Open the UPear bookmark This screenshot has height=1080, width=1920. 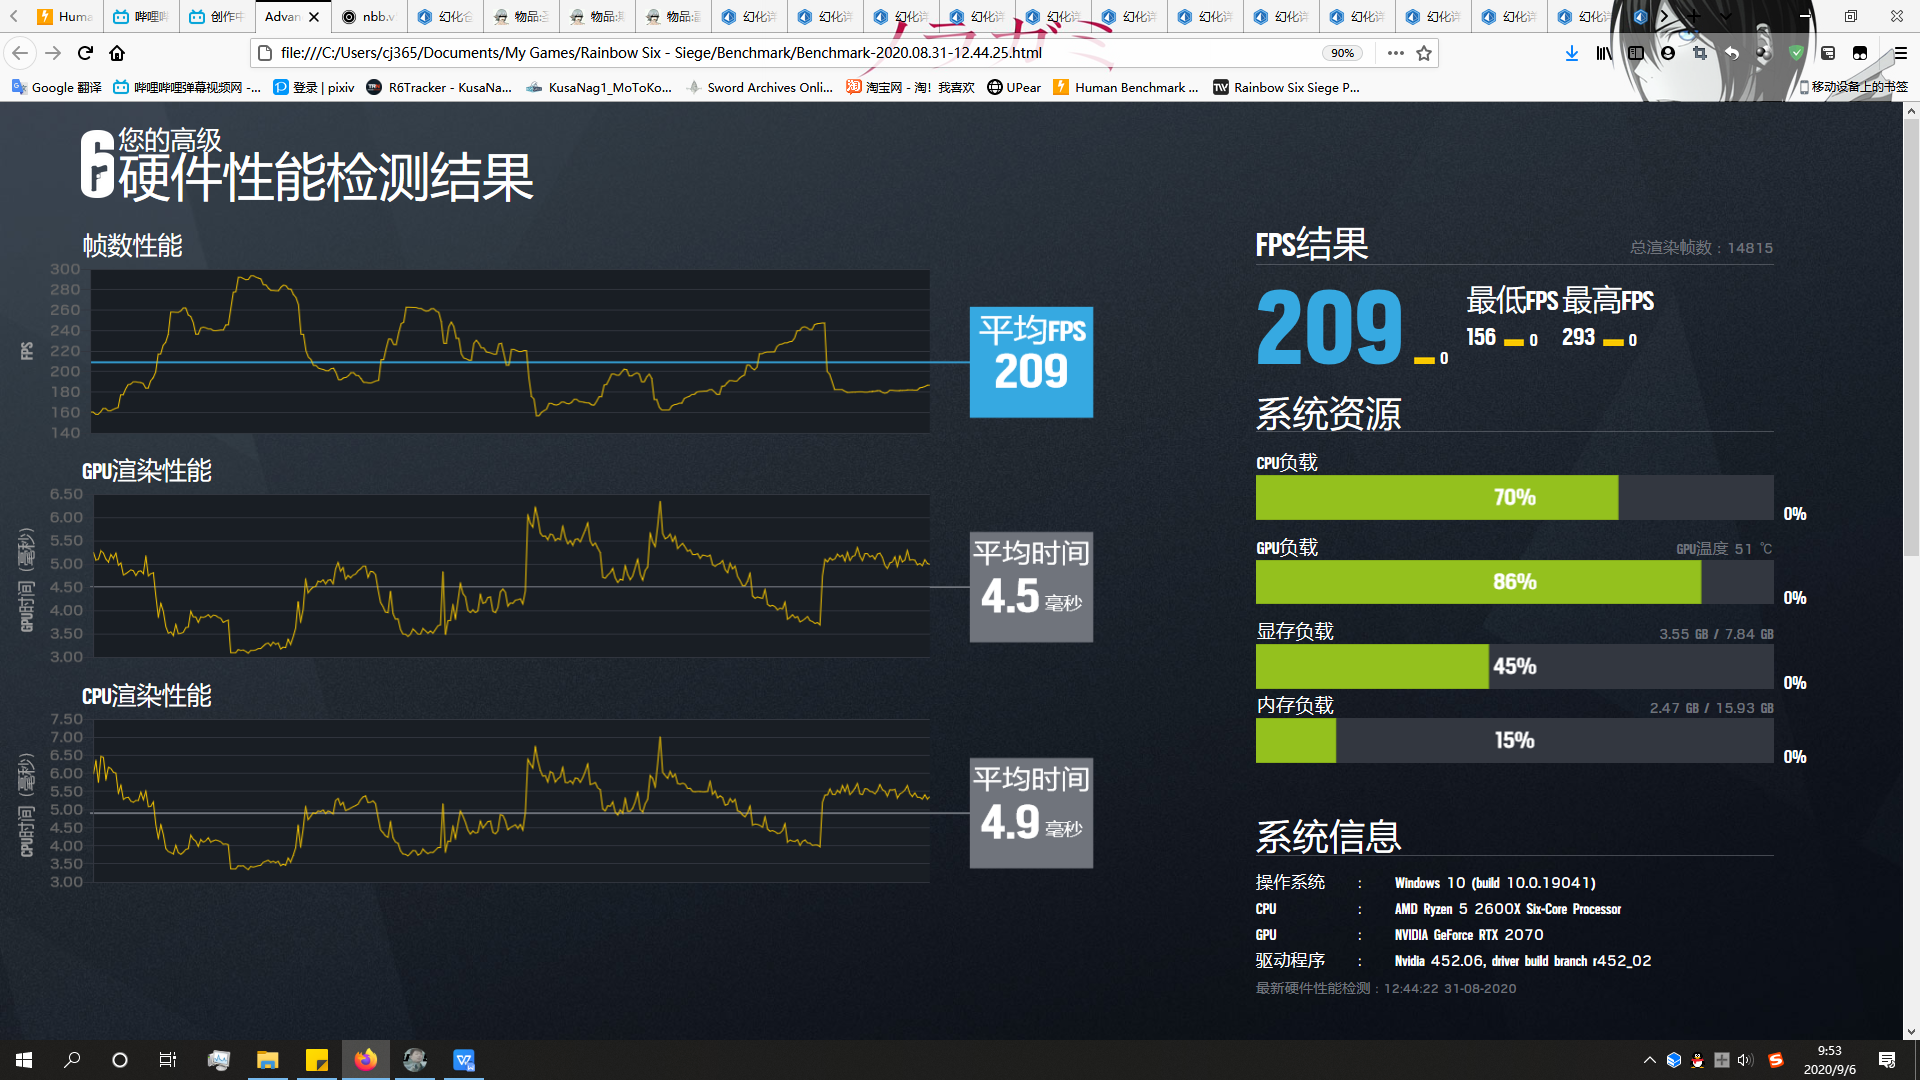click(x=1014, y=87)
